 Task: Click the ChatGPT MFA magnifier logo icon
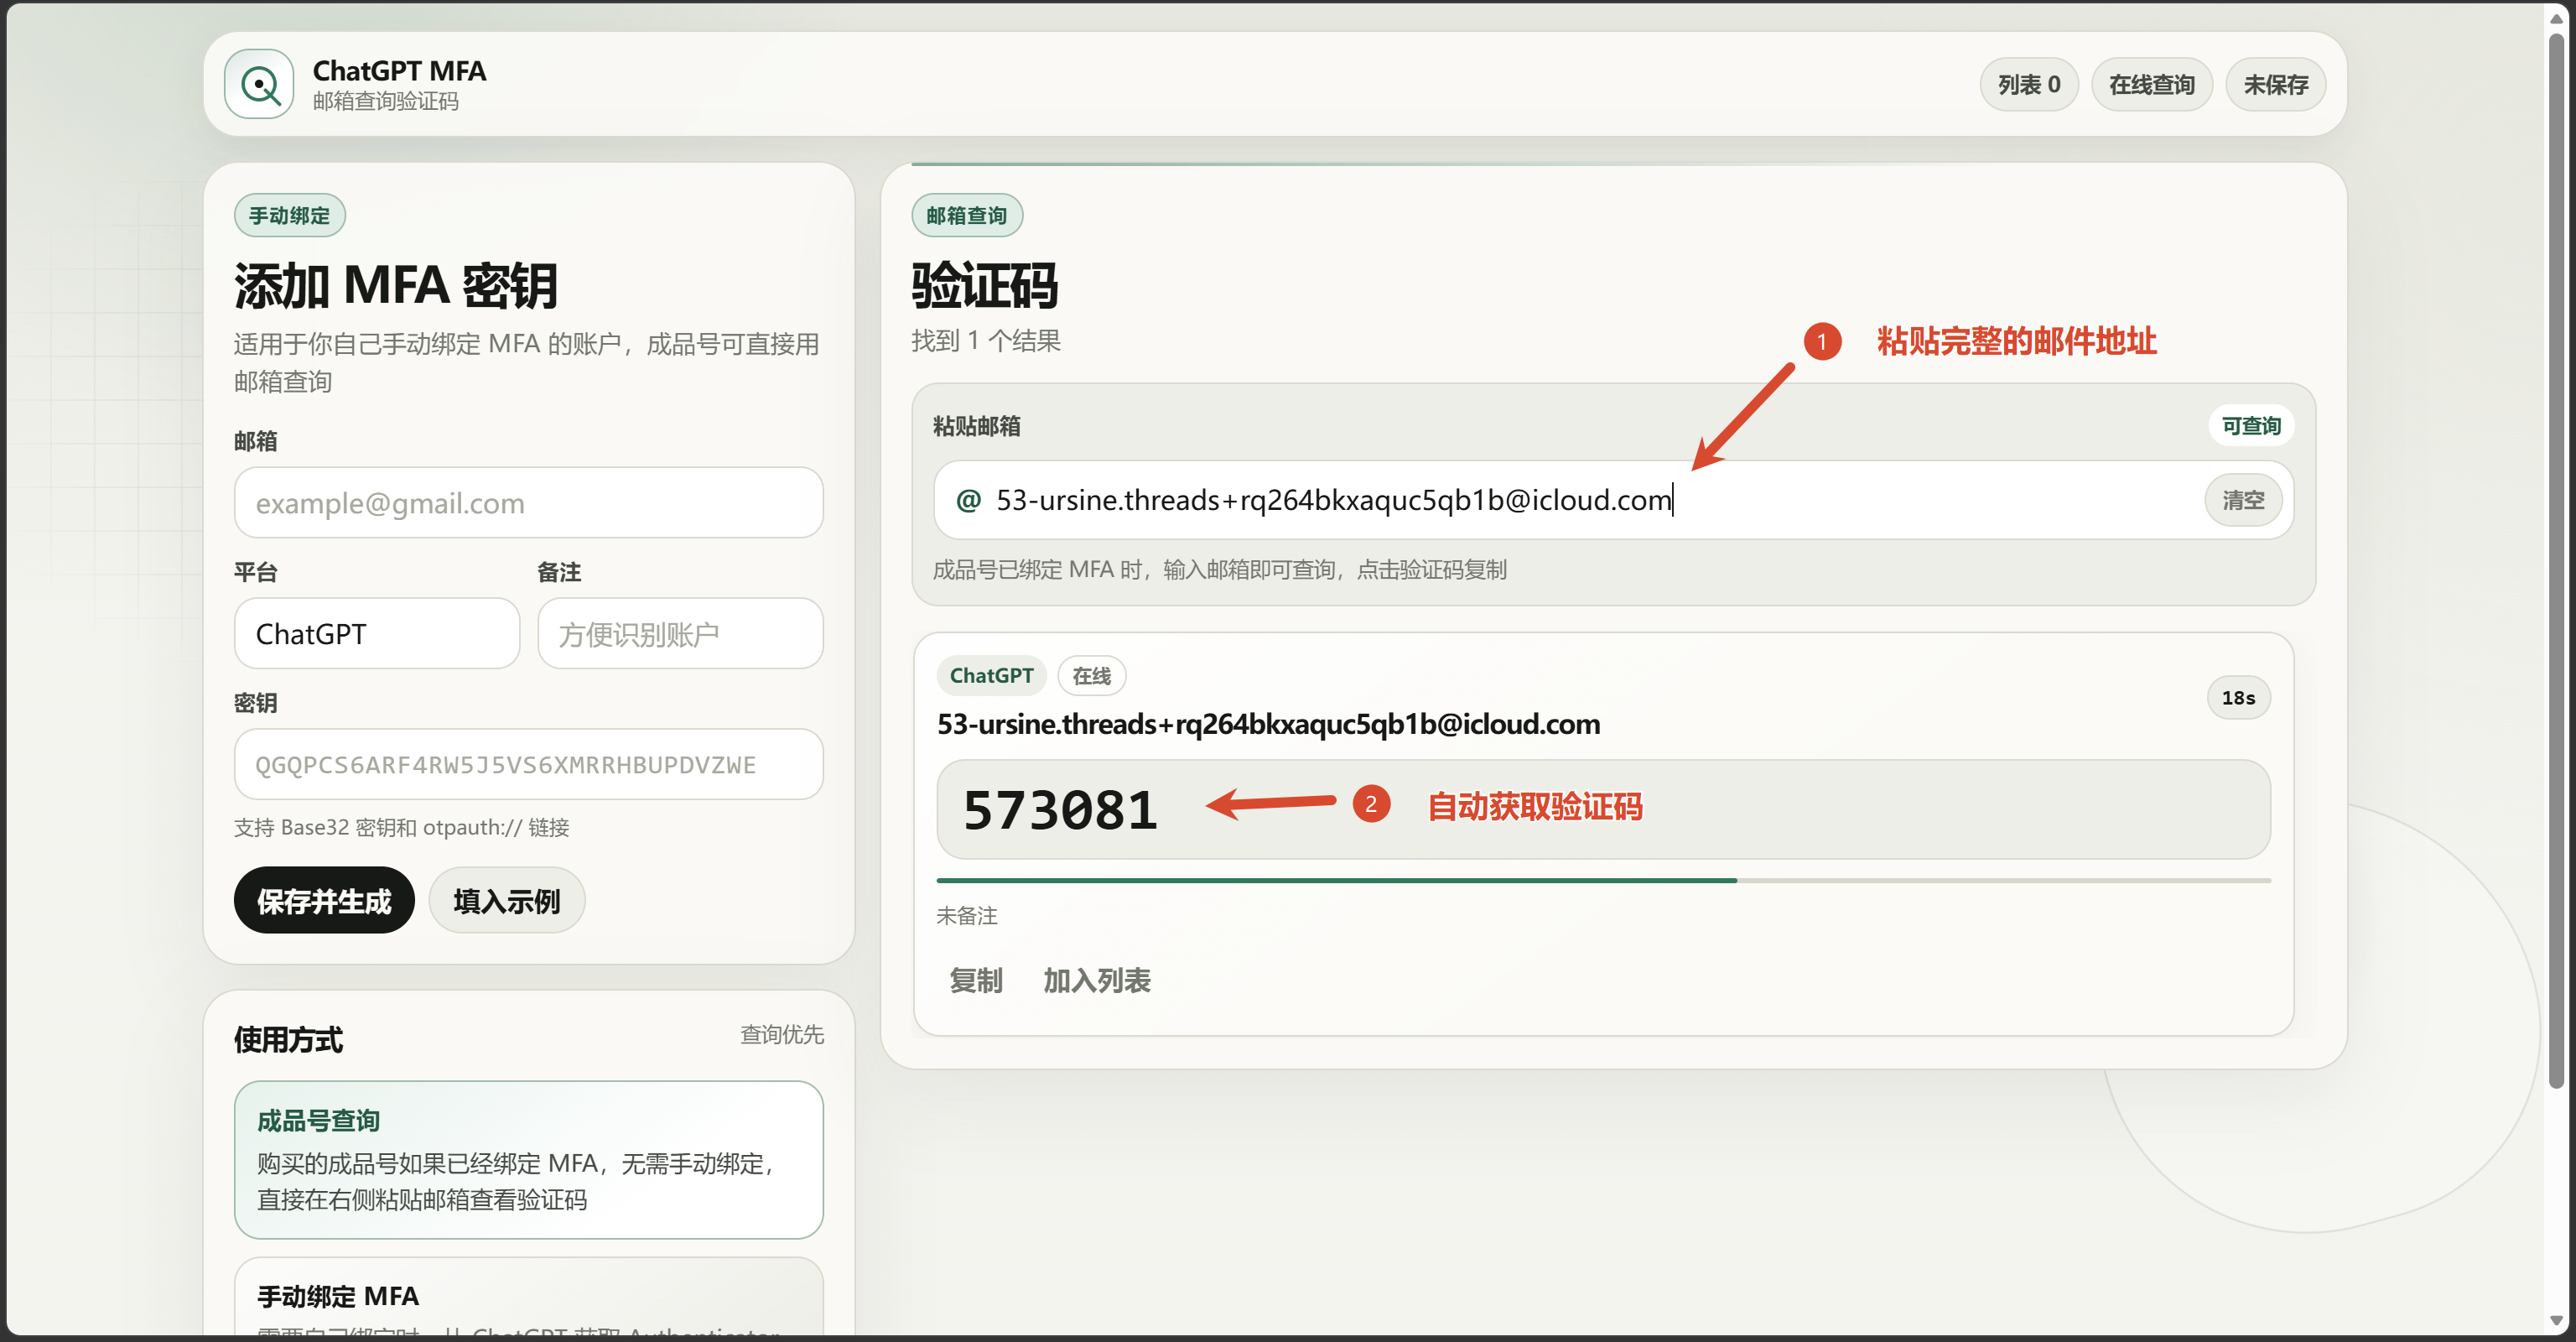[x=259, y=84]
